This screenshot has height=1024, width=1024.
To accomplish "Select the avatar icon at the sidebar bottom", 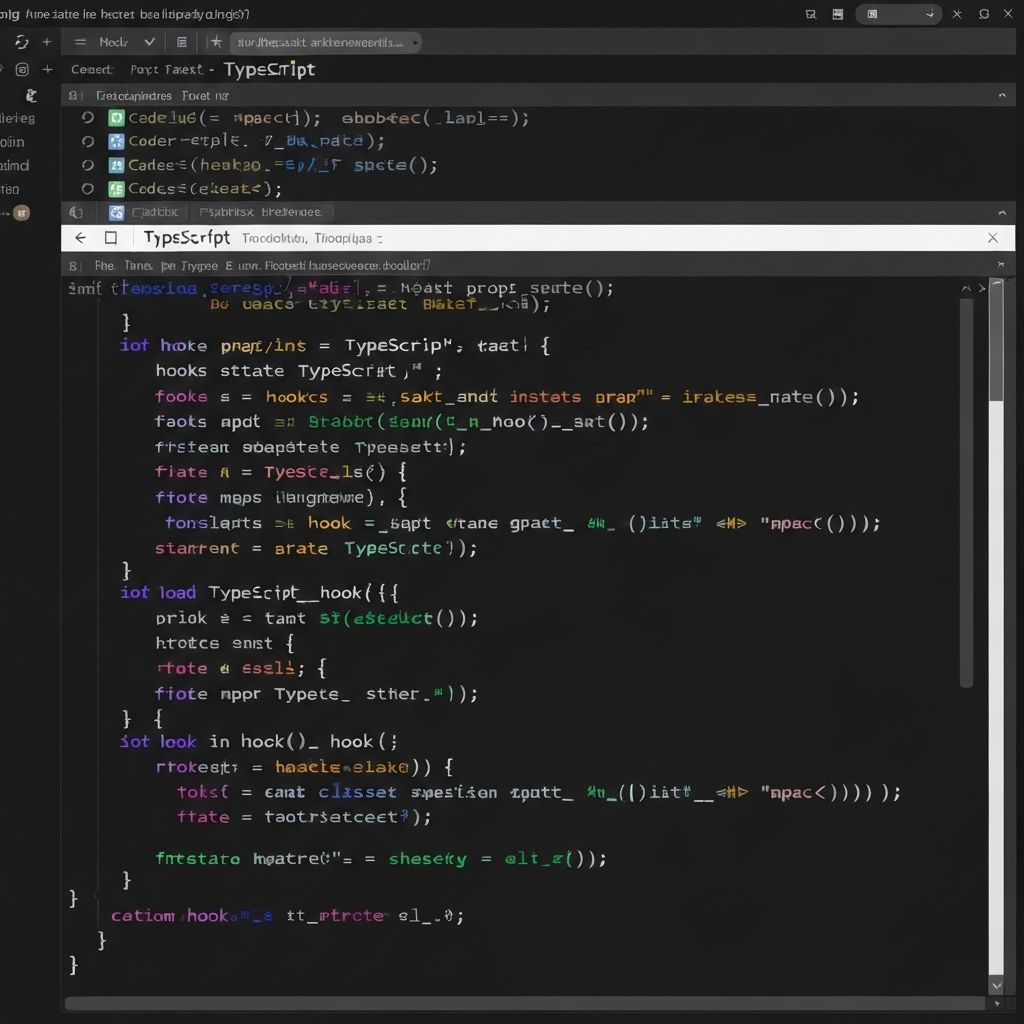I will (23, 212).
